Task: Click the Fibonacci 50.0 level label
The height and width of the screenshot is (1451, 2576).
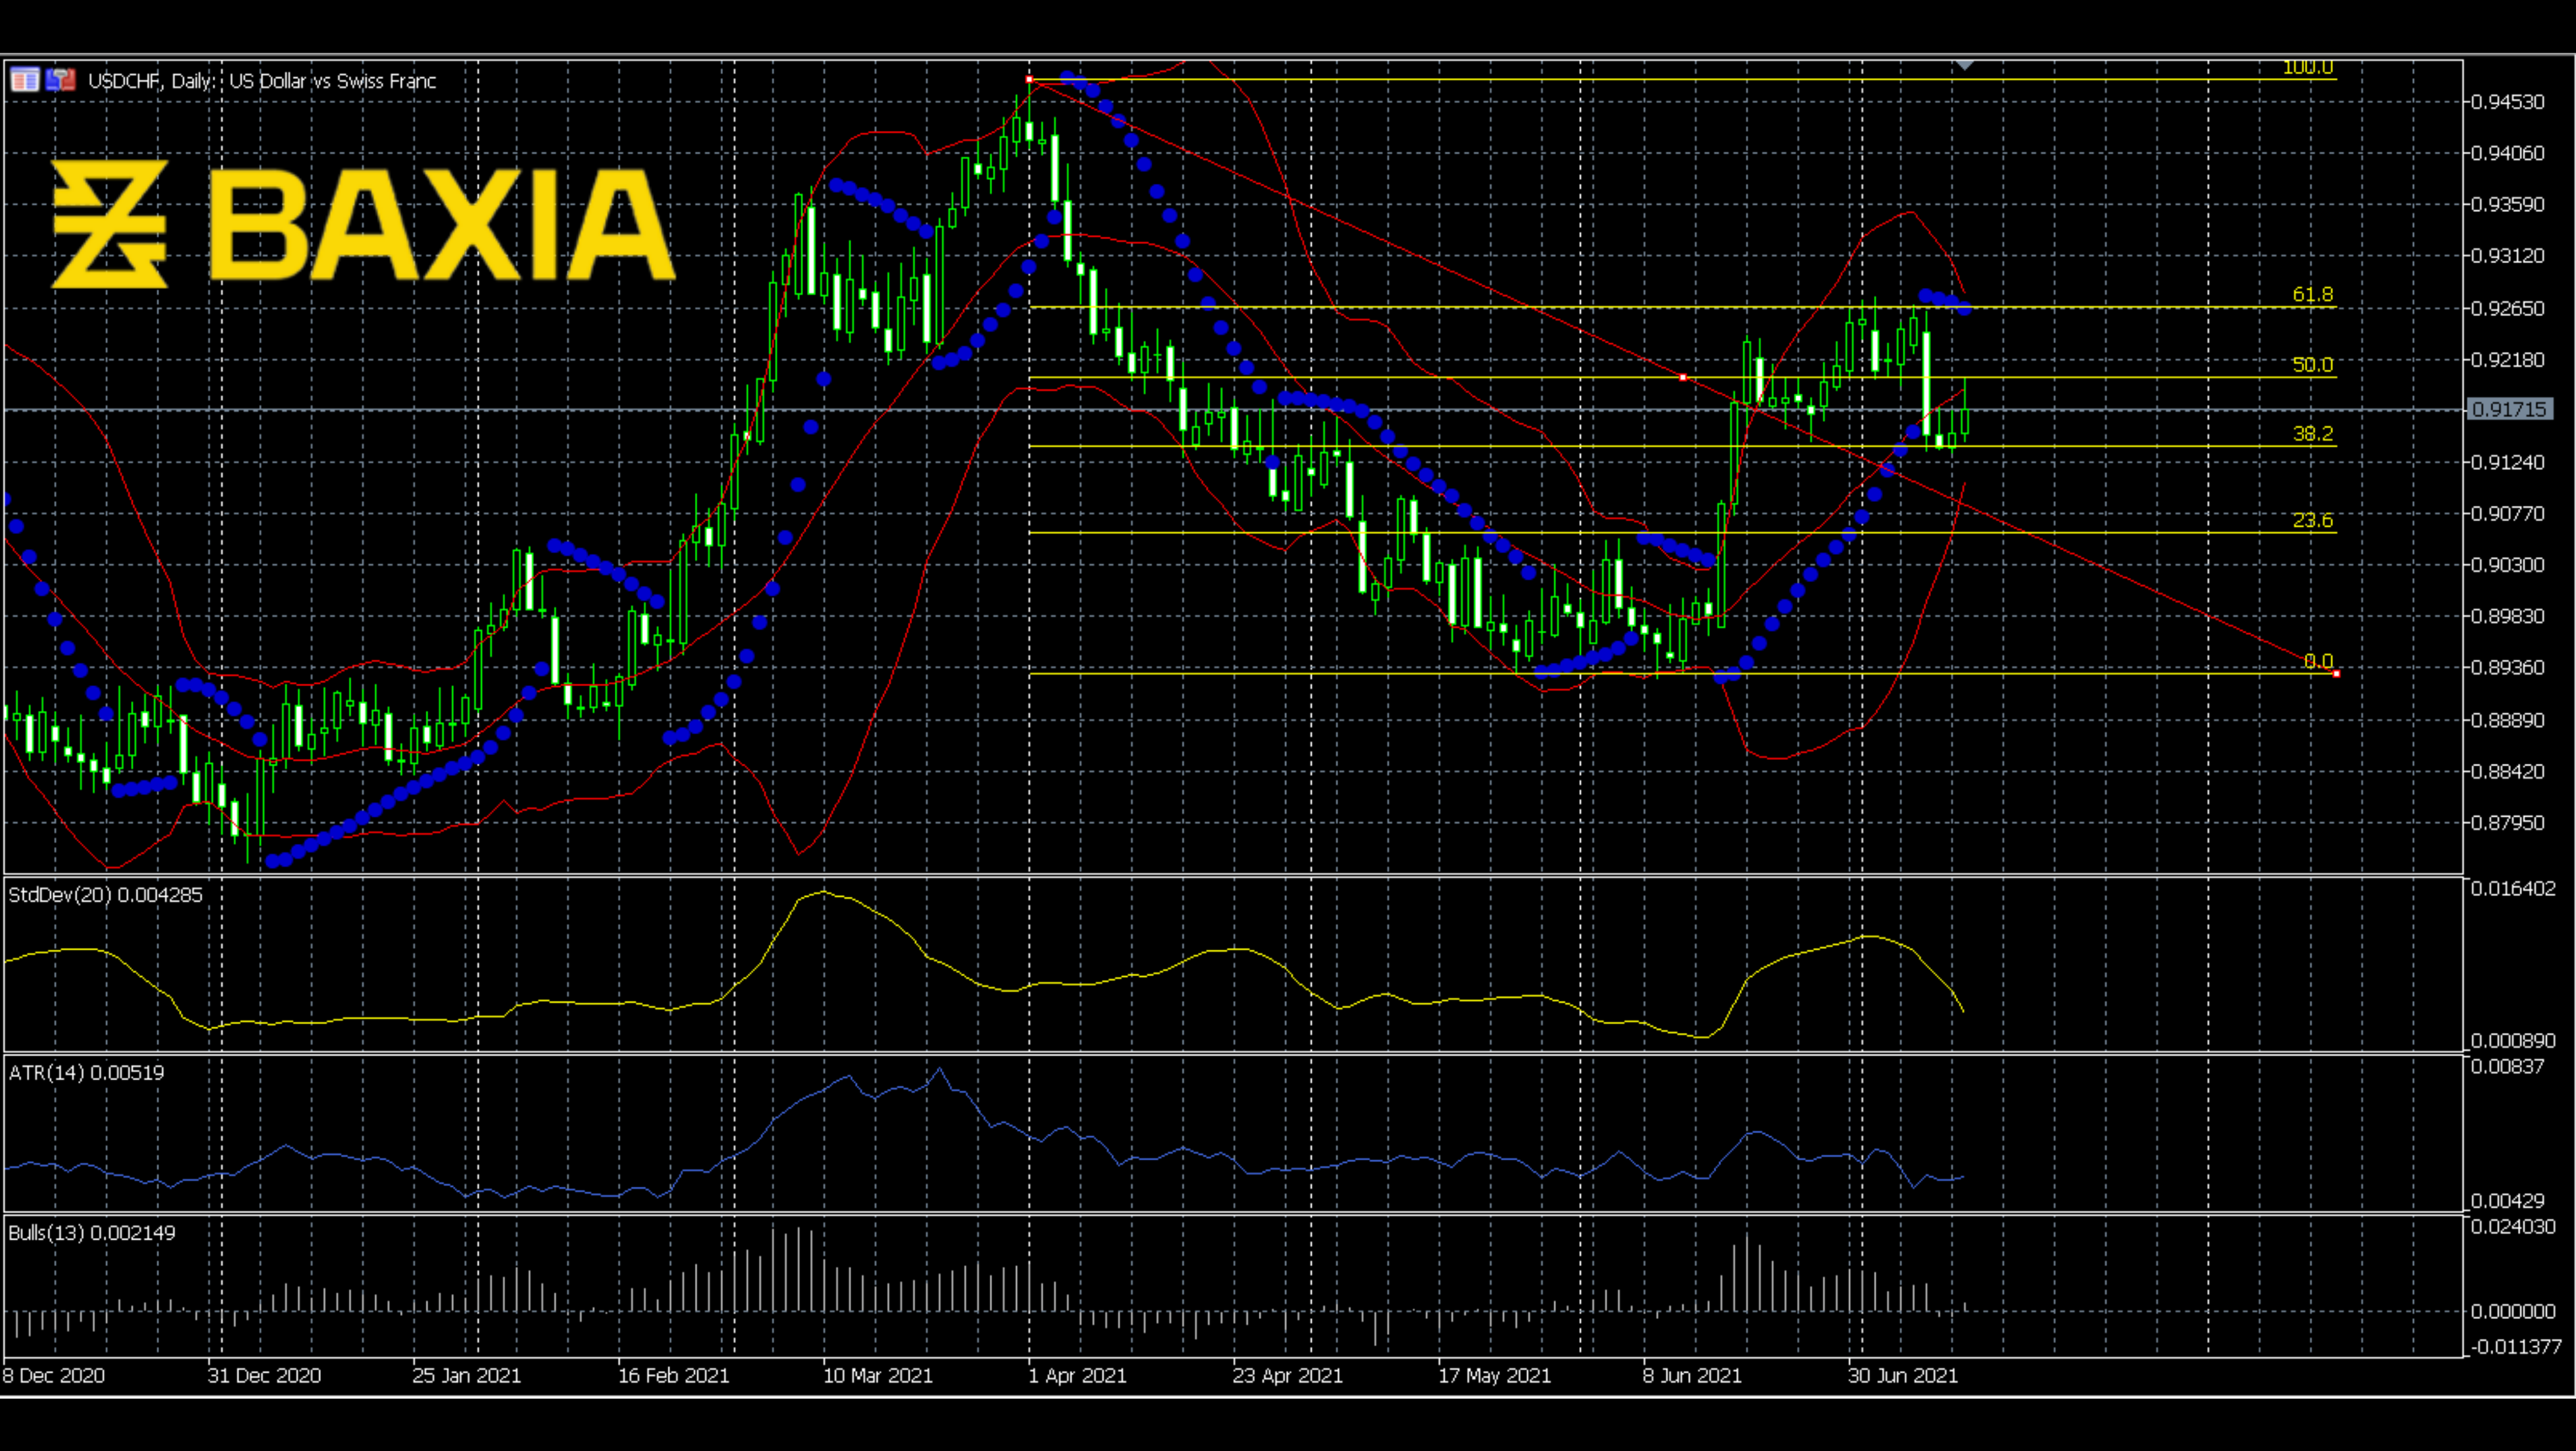Action: [x=2313, y=364]
